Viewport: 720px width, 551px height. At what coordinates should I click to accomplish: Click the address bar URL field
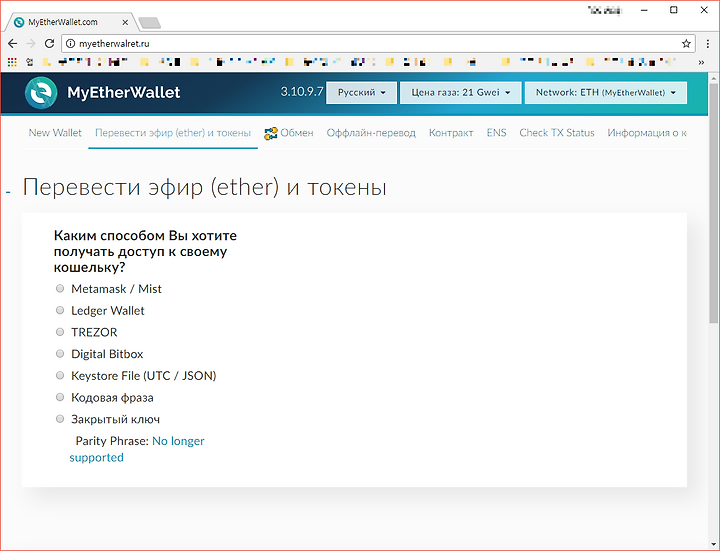[377, 44]
